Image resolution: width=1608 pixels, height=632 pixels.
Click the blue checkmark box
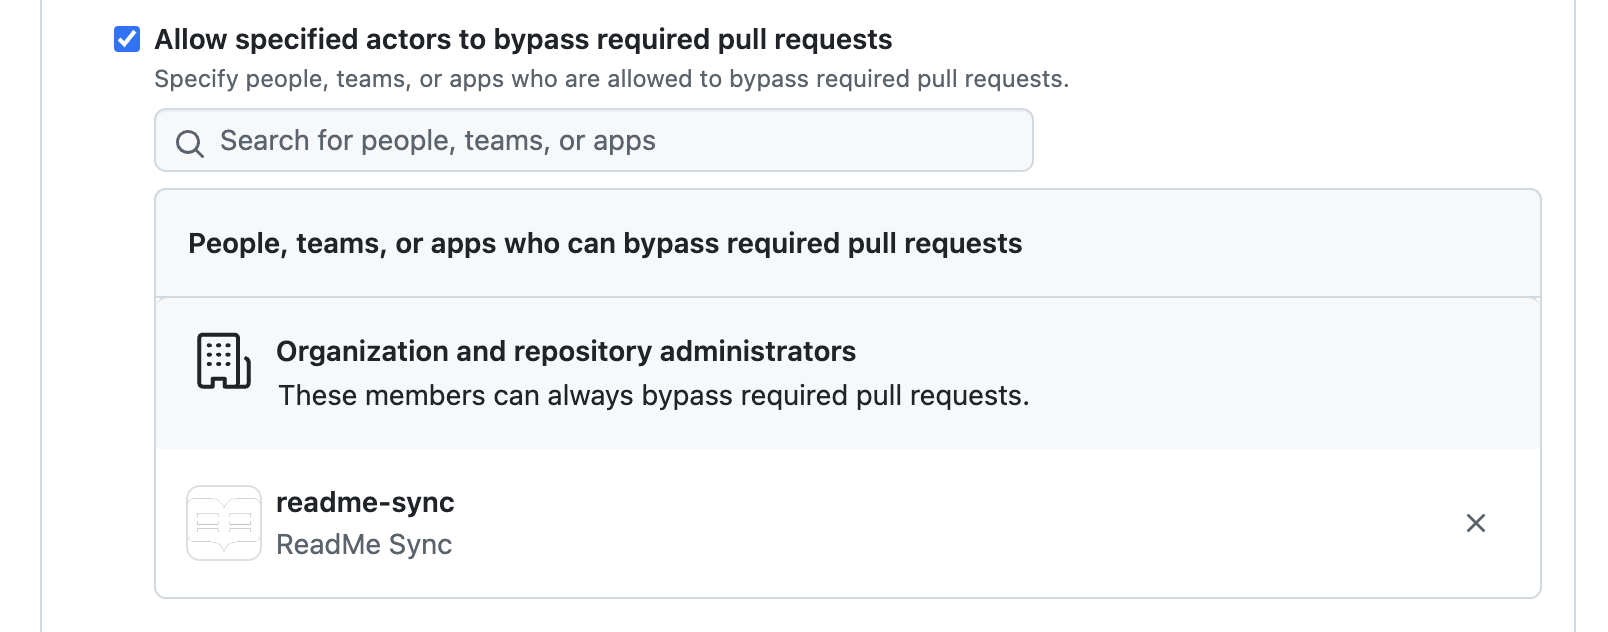point(127,39)
